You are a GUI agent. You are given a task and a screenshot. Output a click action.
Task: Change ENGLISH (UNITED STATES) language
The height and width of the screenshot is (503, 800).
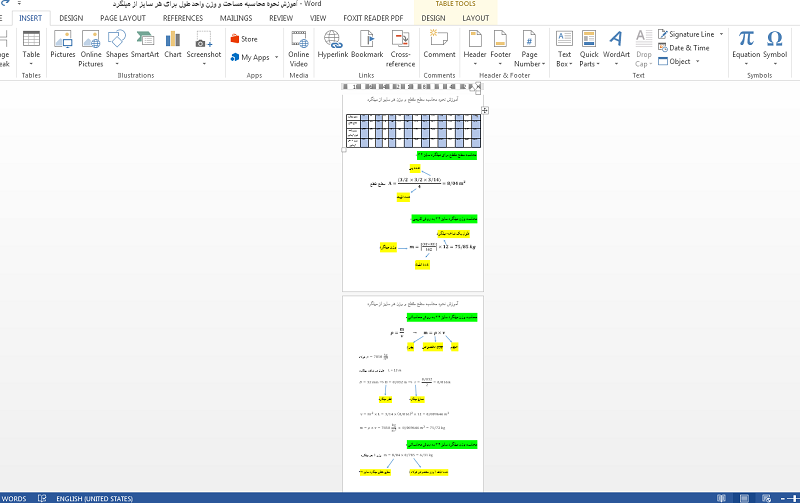tap(94, 498)
